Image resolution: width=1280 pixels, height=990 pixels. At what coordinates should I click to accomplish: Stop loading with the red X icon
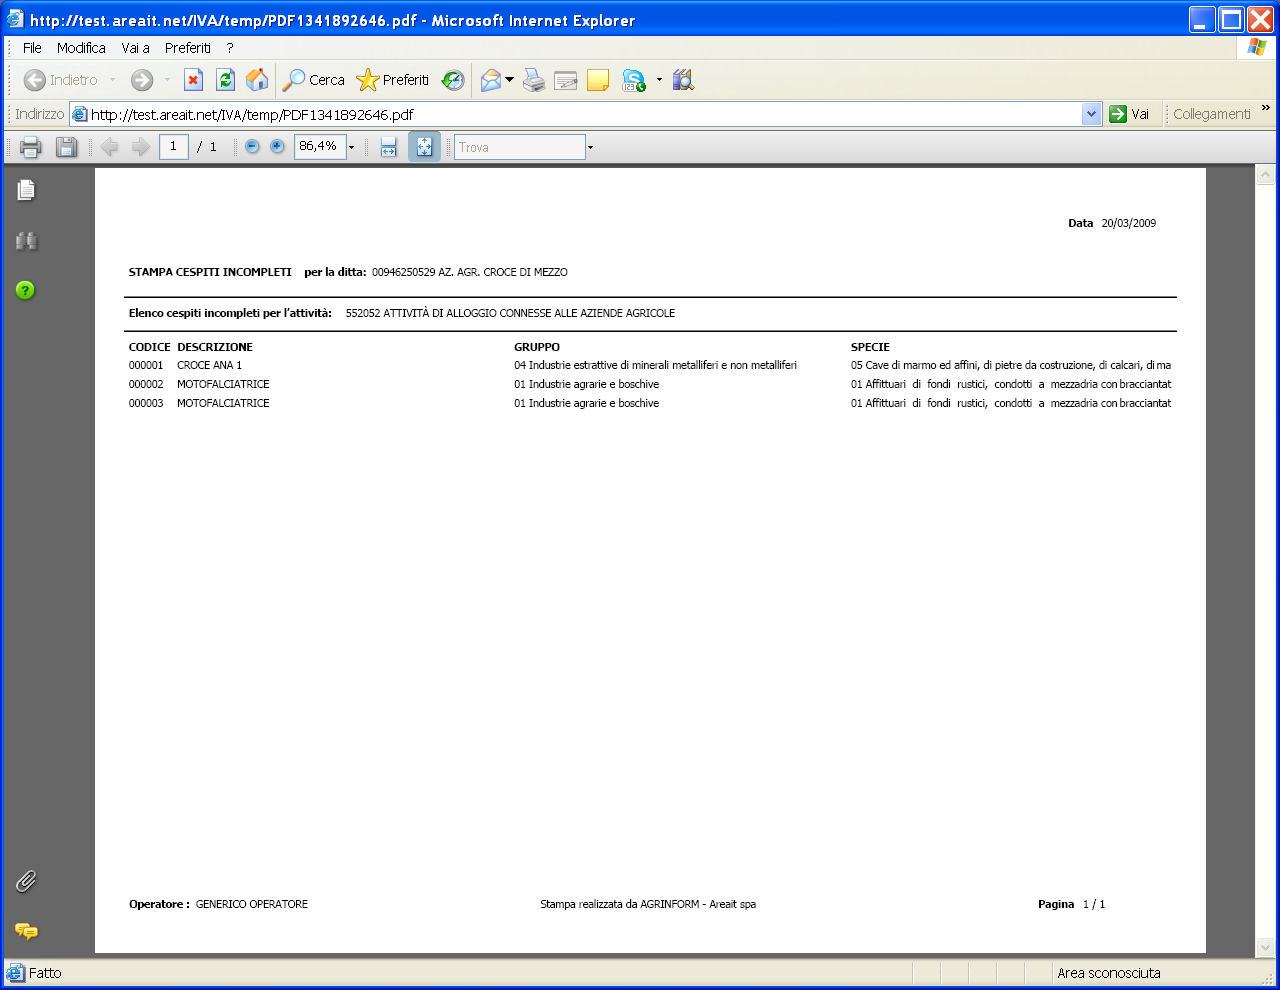click(194, 80)
